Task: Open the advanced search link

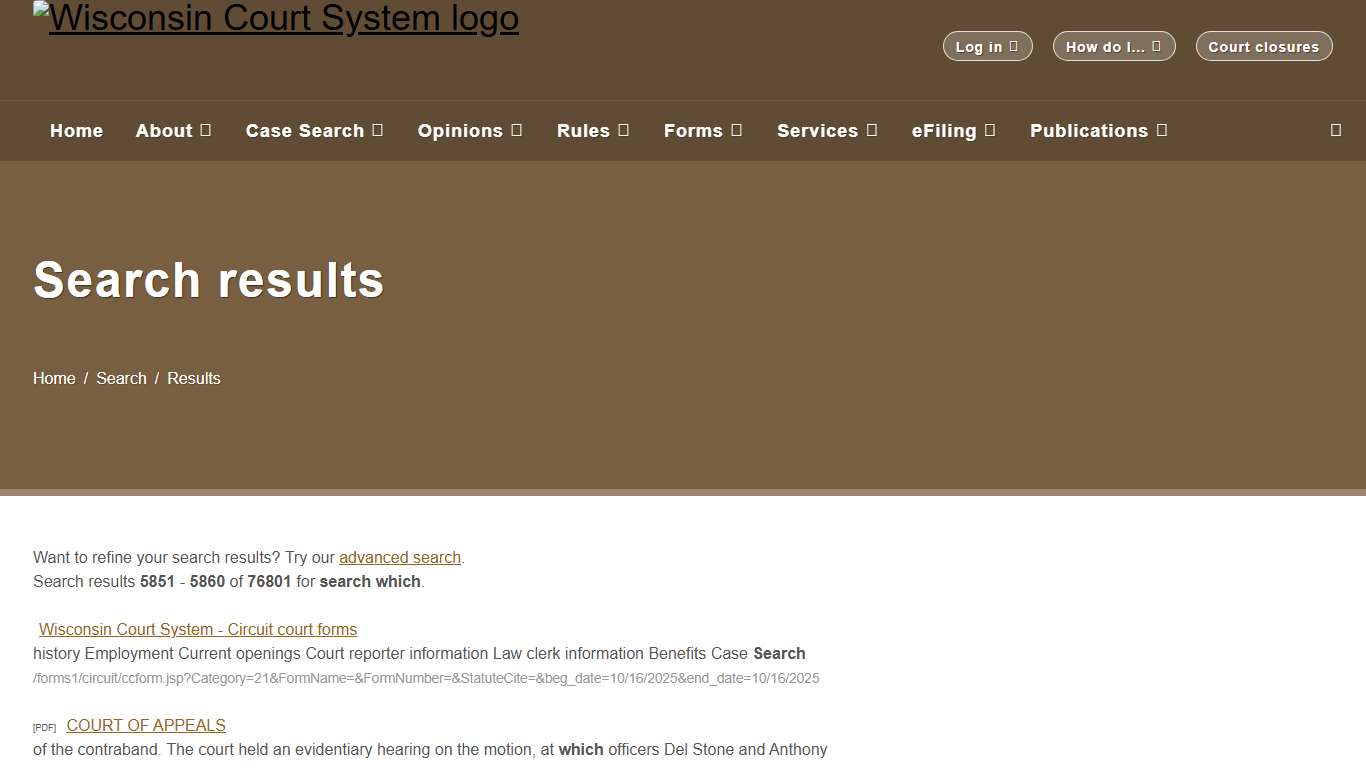Action: coord(400,557)
